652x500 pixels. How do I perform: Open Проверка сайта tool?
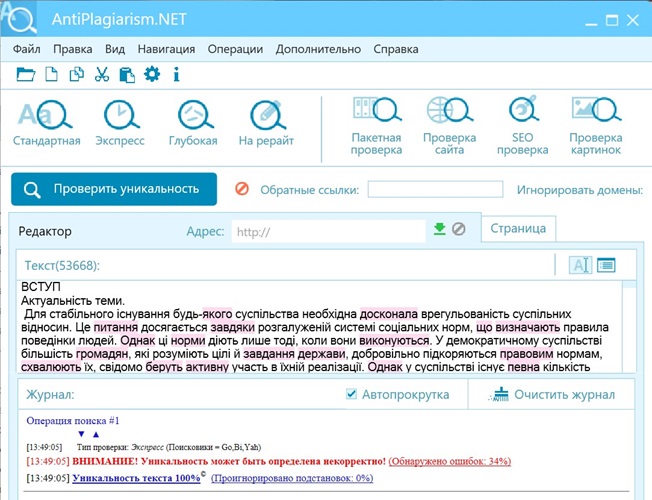[449, 126]
